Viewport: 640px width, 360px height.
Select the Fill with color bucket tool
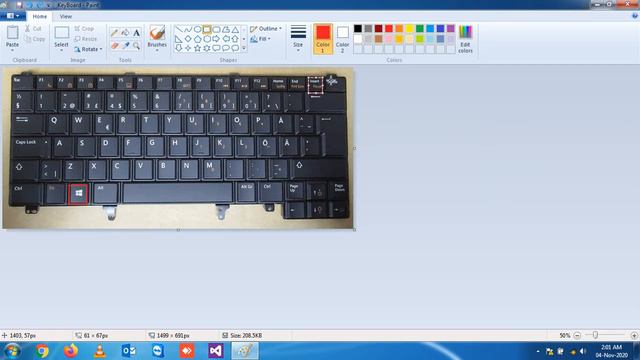[126, 33]
